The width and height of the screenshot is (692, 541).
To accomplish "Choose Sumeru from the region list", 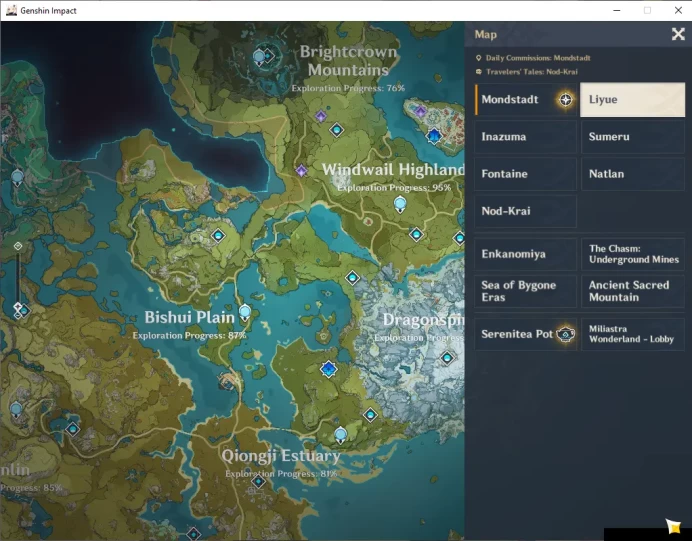I will coord(632,137).
